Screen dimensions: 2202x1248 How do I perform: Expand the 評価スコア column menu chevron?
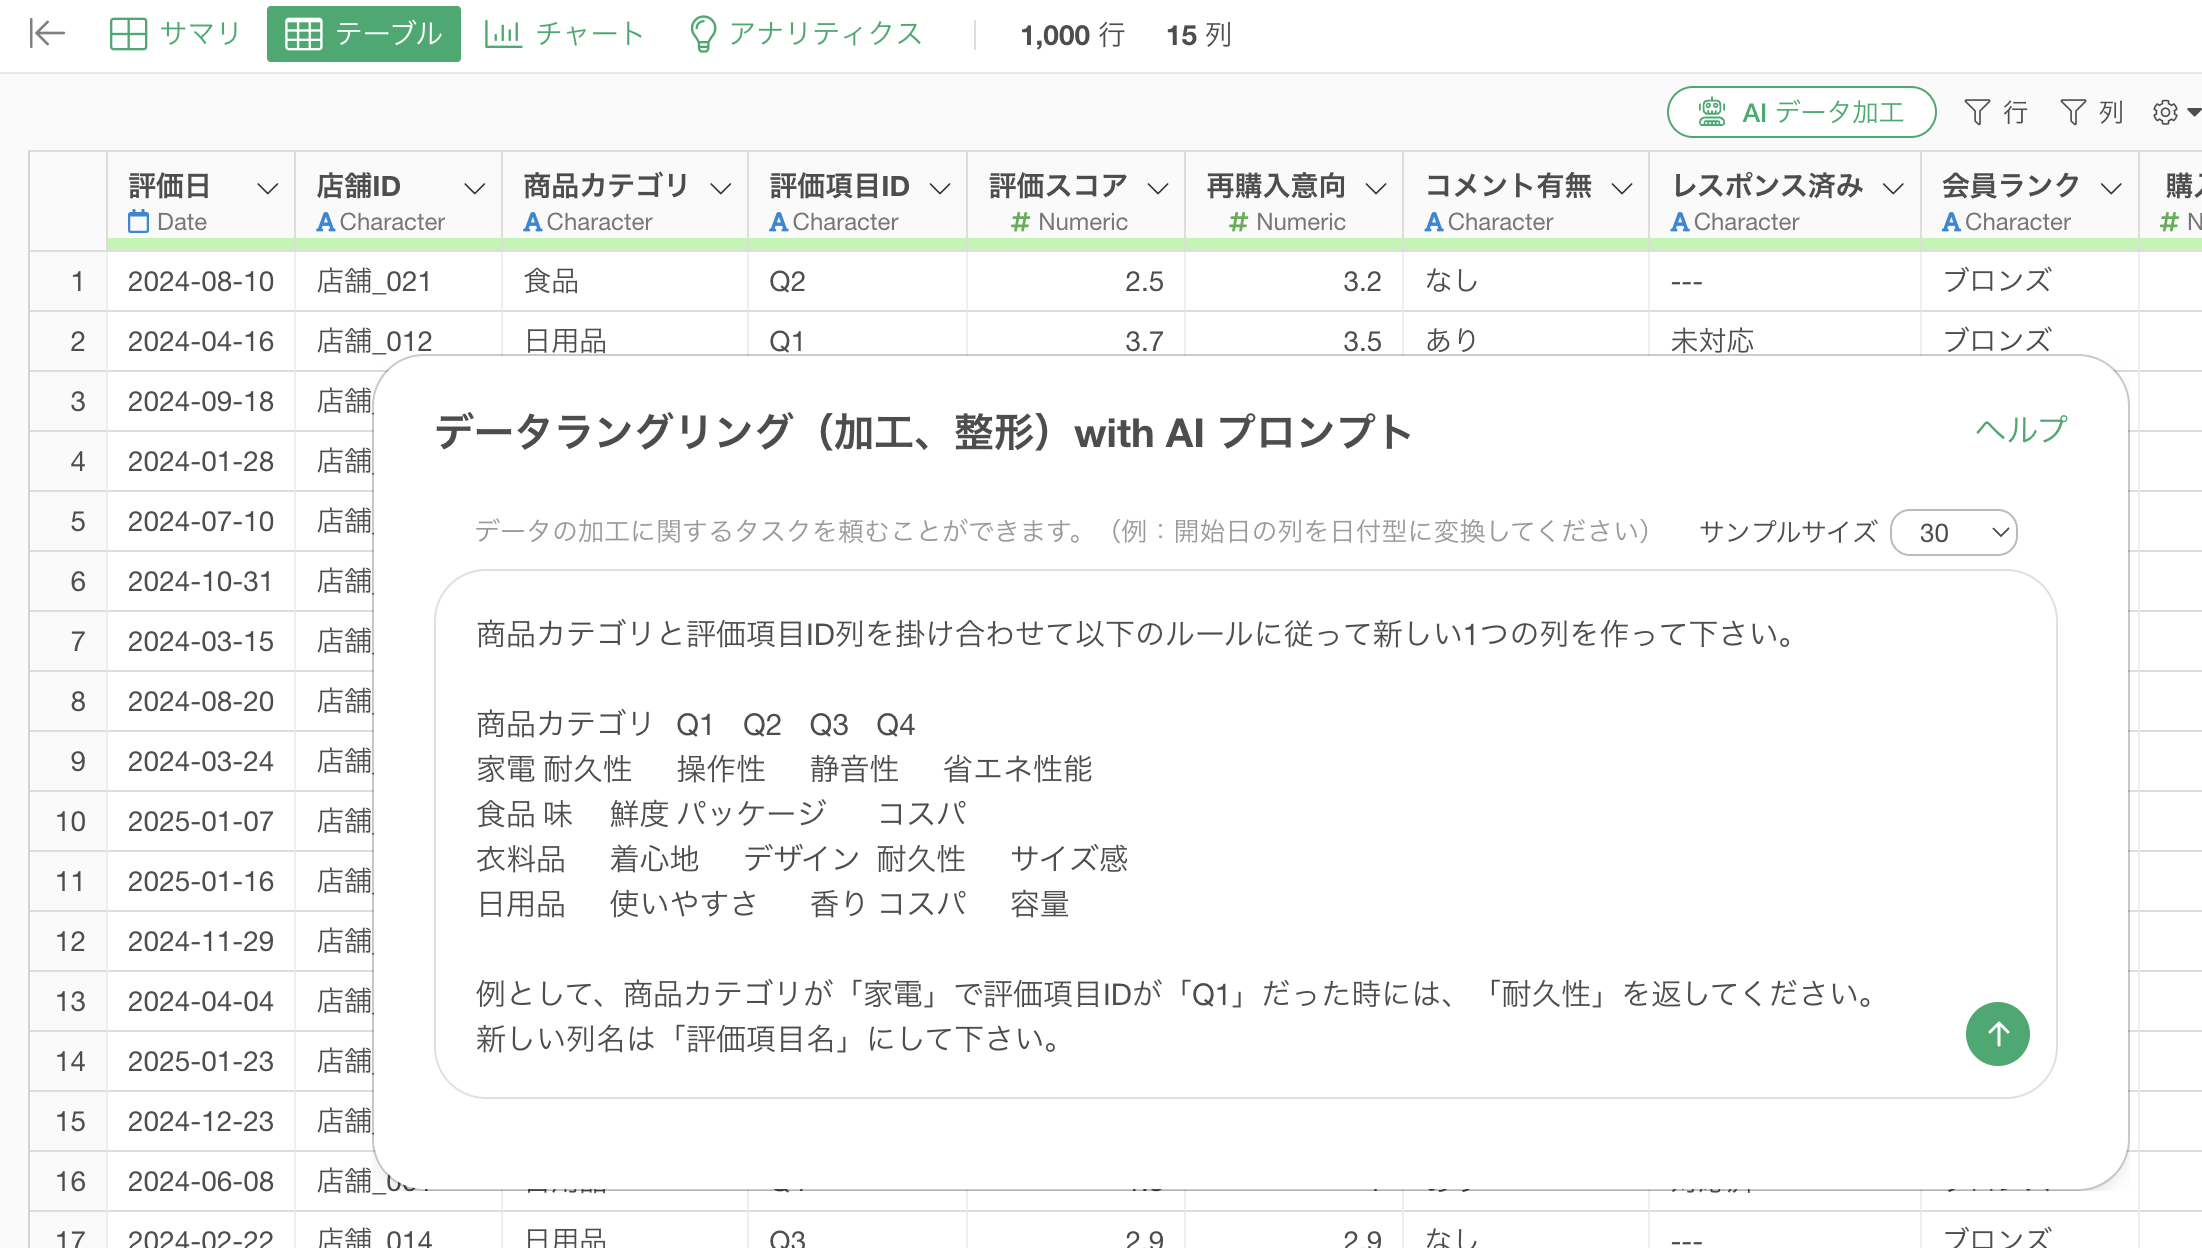pyautogui.click(x=1158, y=188)
